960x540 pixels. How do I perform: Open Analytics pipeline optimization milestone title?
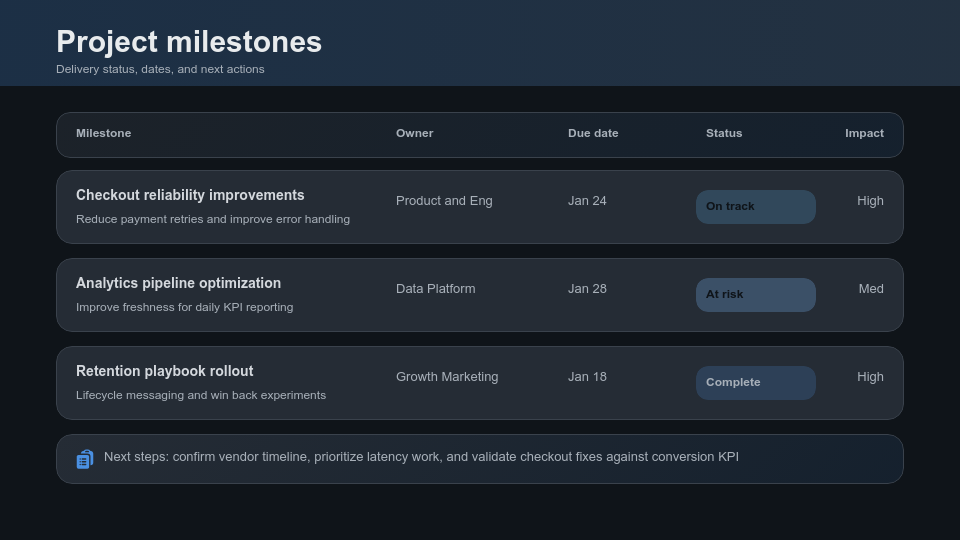[x=178, y=283]
